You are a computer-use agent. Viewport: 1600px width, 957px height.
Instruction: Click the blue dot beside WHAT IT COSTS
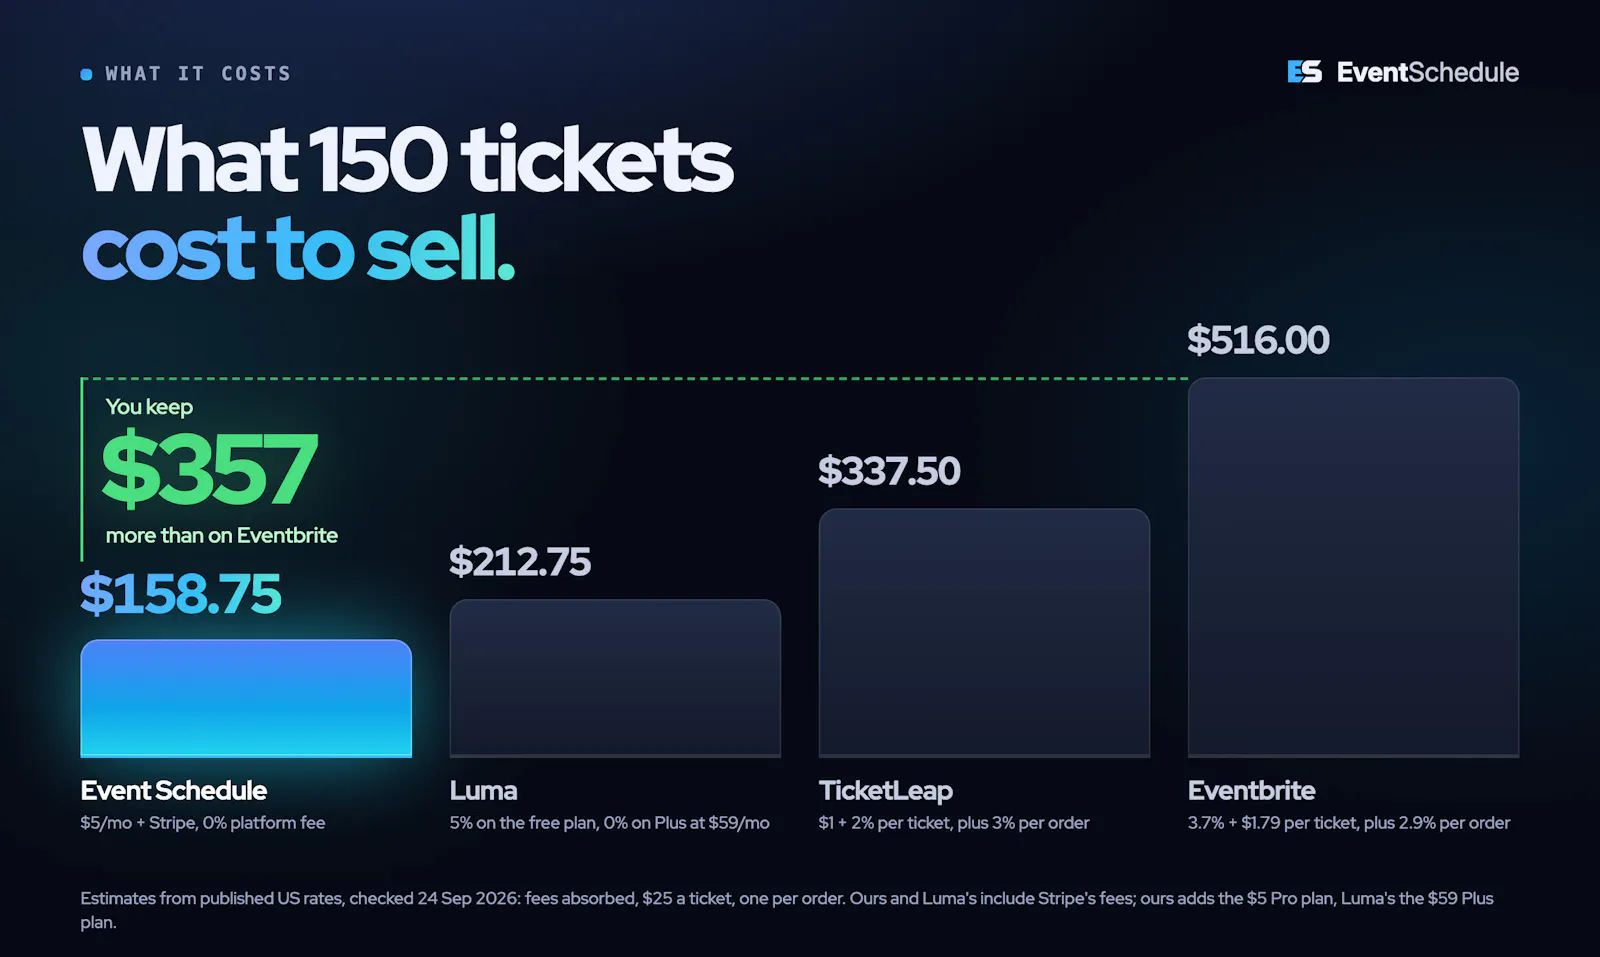[86, 74]
